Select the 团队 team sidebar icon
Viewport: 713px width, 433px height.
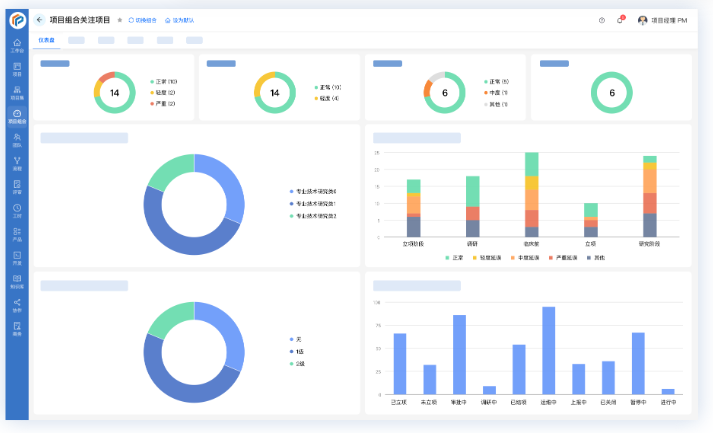click(17, 140)
